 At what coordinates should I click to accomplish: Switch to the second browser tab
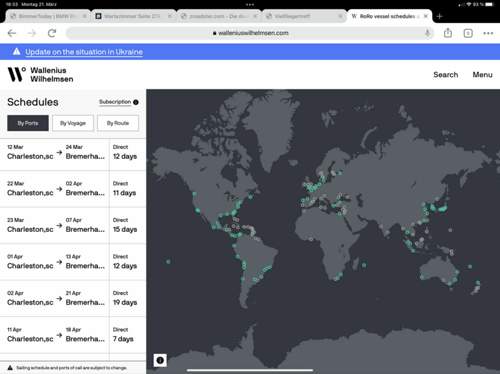134,16
